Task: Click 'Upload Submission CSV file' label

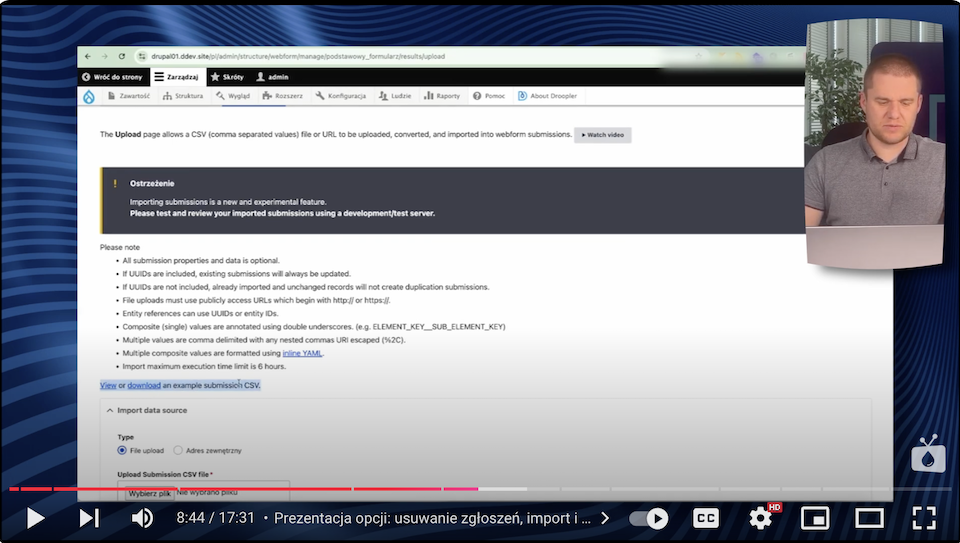Action: (x=165, y=474)
